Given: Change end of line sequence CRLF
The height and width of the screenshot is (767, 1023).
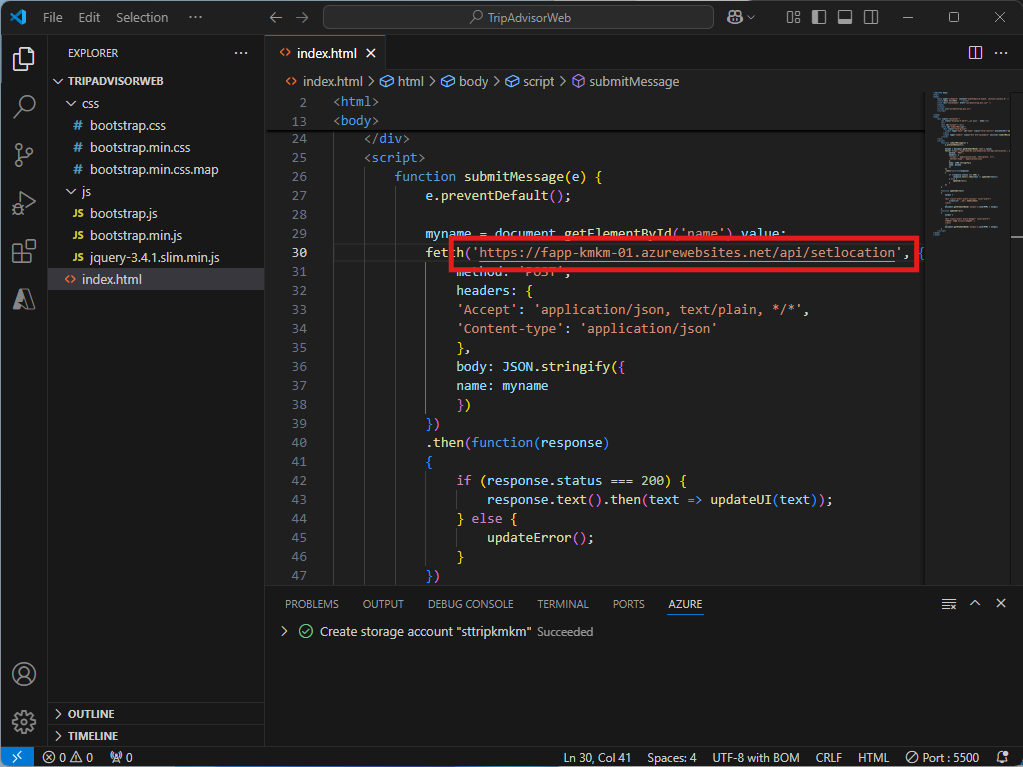Looking at the screenshot, I should click(x=828, y=757).
